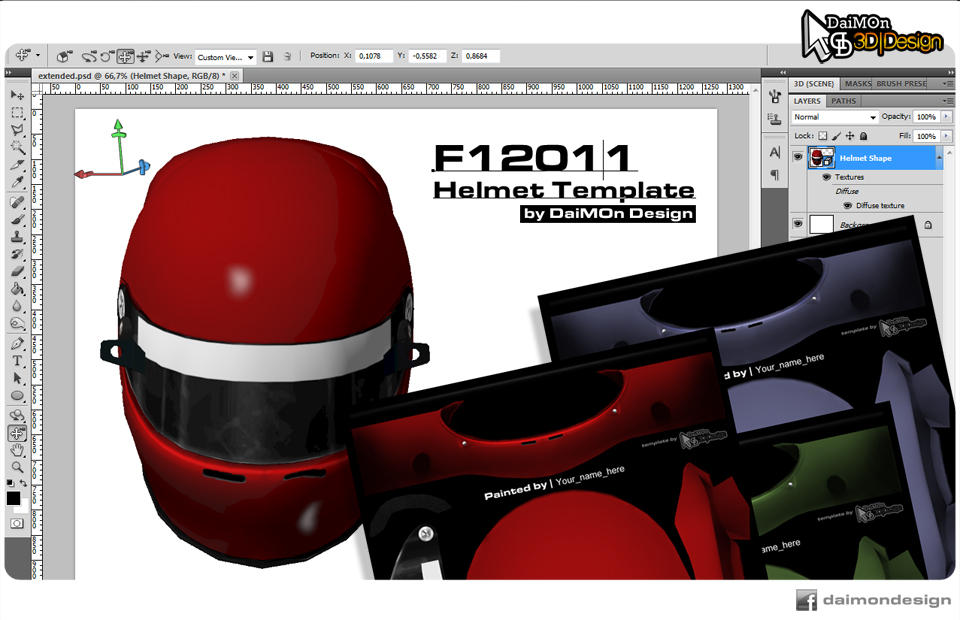Select the Paint Bucket tool
Image resolution: width=960 pixels, height=620 pixels.
[x=17, y=288]
